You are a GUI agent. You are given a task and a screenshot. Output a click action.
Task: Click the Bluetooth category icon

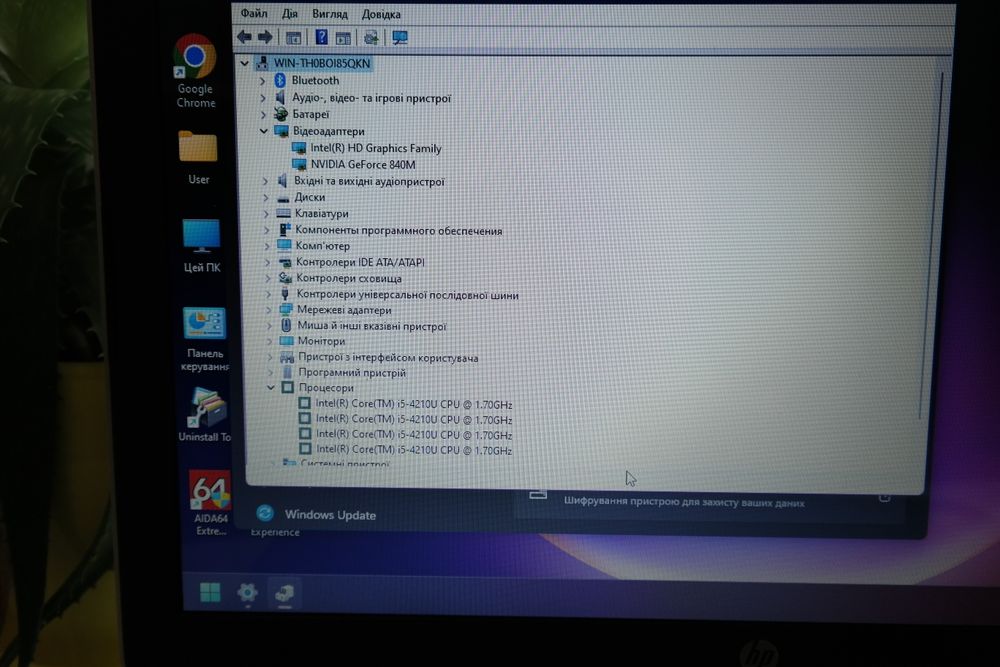(x=279, y=80)
